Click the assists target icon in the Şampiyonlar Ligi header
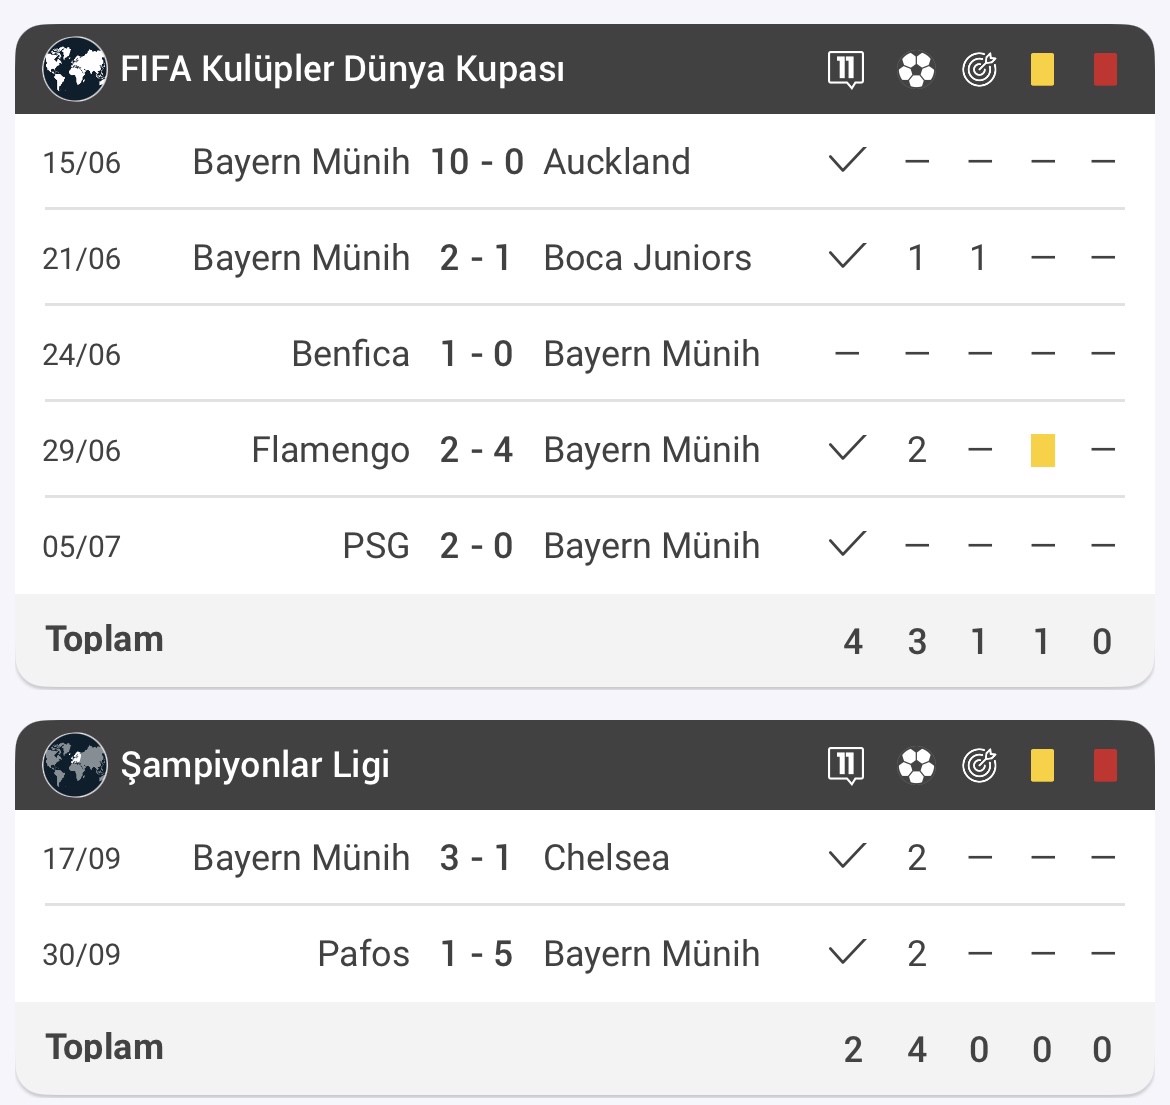This screenshot has height=1105, width=1170. [979, 765]
